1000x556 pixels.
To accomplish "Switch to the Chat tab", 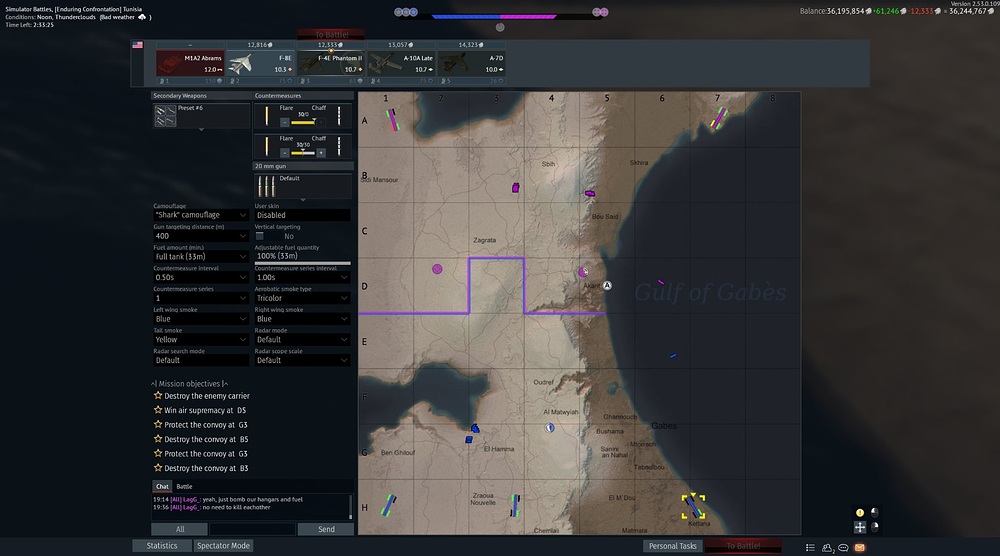I will point(162,486).
